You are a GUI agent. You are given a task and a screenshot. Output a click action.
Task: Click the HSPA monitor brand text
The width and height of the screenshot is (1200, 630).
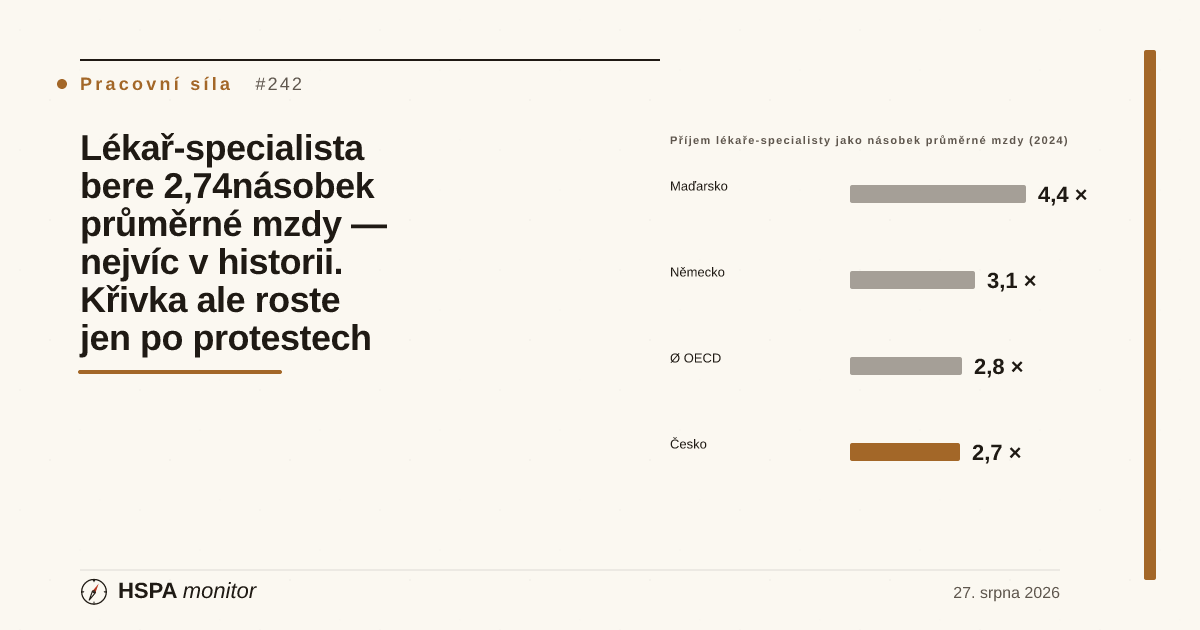pyautogui.click(x=187, y=591)
